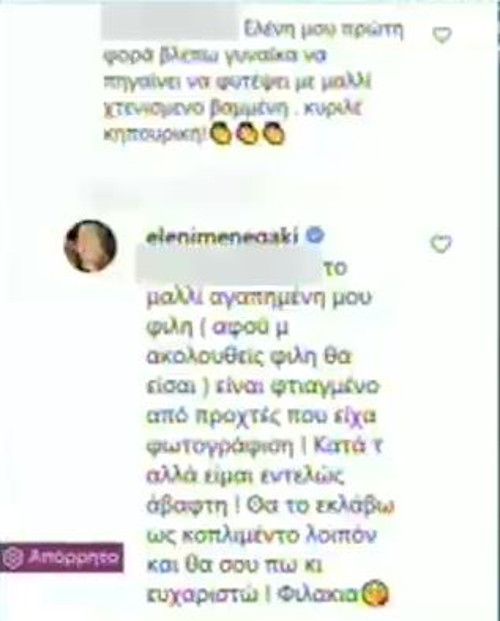Click the hexagon icon in the Απόρρητο badge
500x621 pixels.
(14, 558)
